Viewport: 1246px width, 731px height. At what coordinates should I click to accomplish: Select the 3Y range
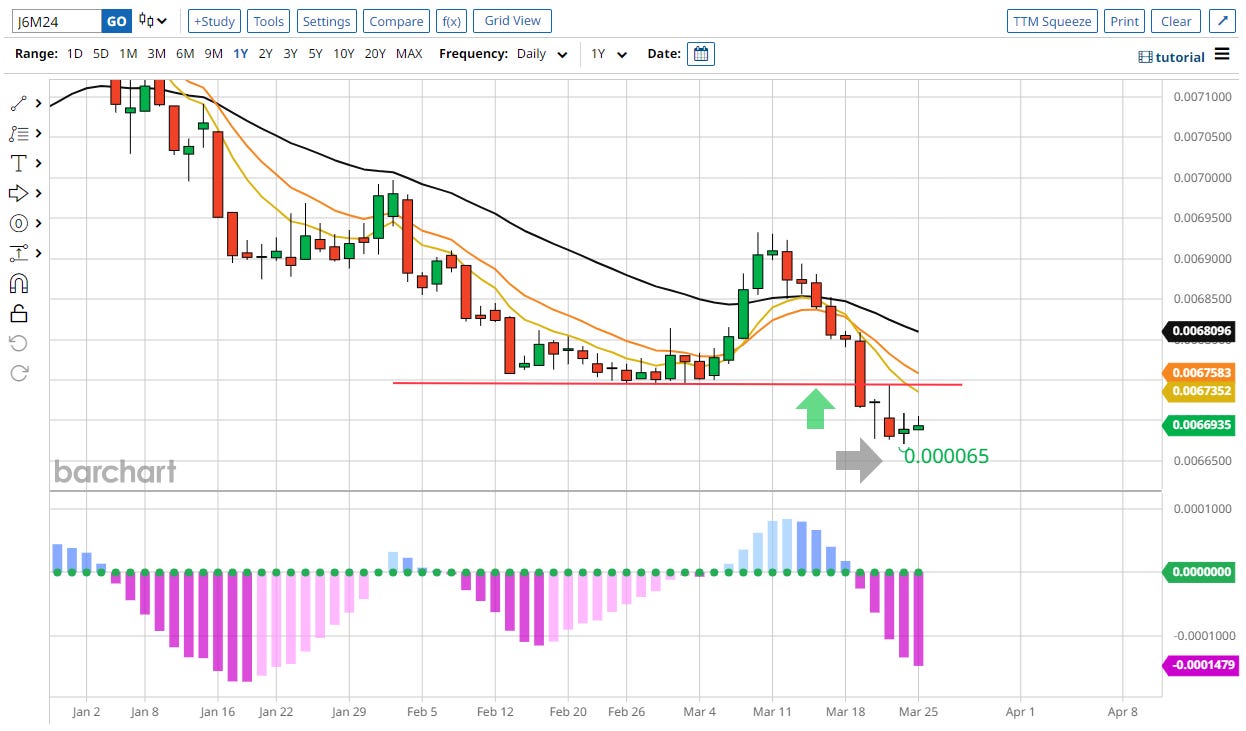click(x=290, y=54)
